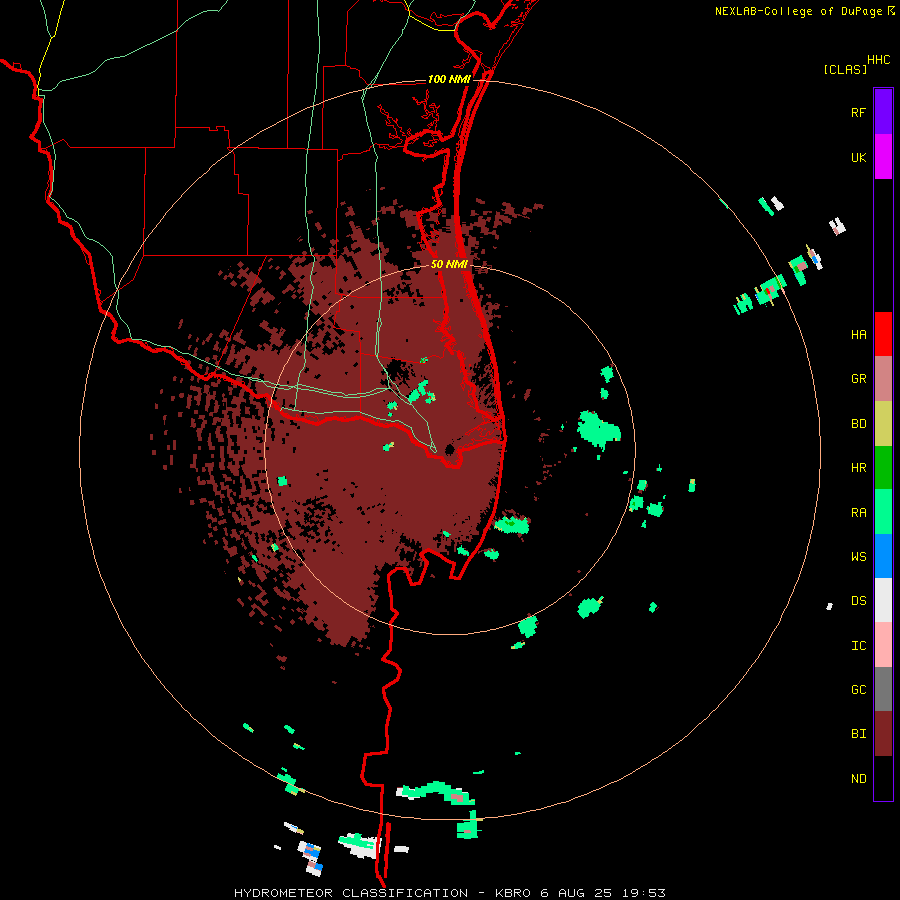900x900 pixels.
Task: Click the 50 NMI range ring label
Action: 449,264
